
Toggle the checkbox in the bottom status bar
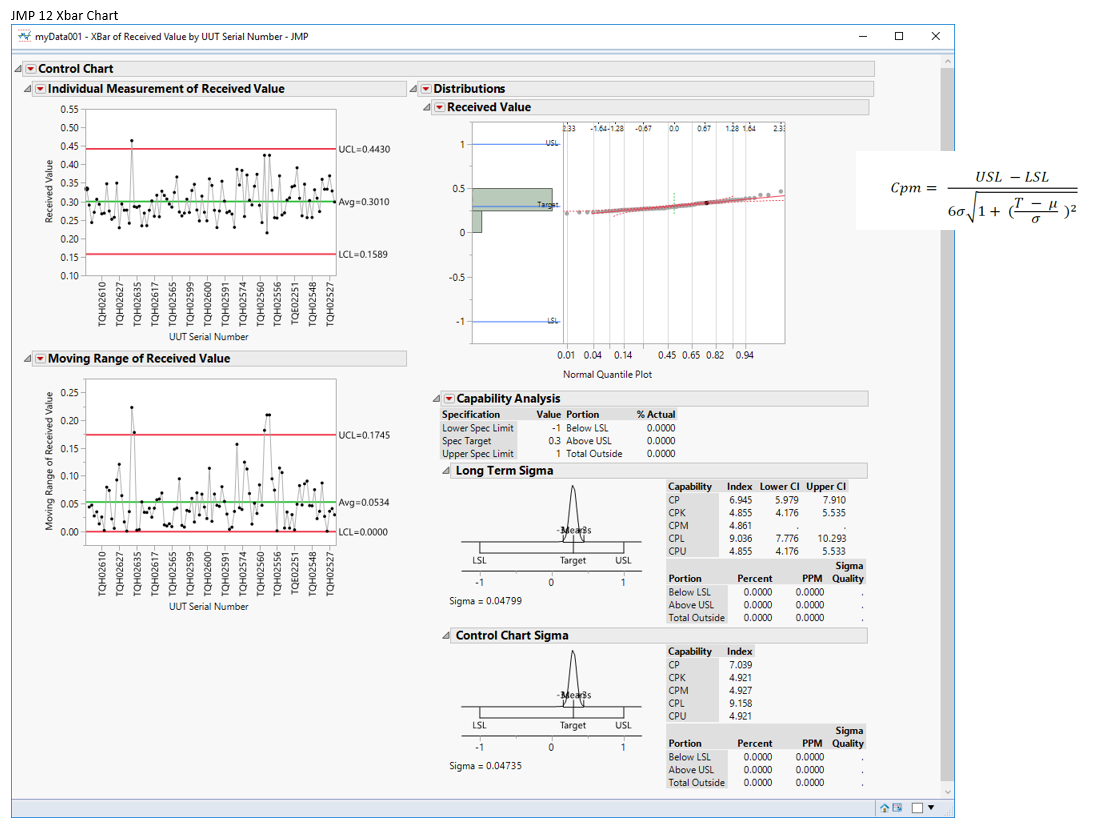(917, 808)
